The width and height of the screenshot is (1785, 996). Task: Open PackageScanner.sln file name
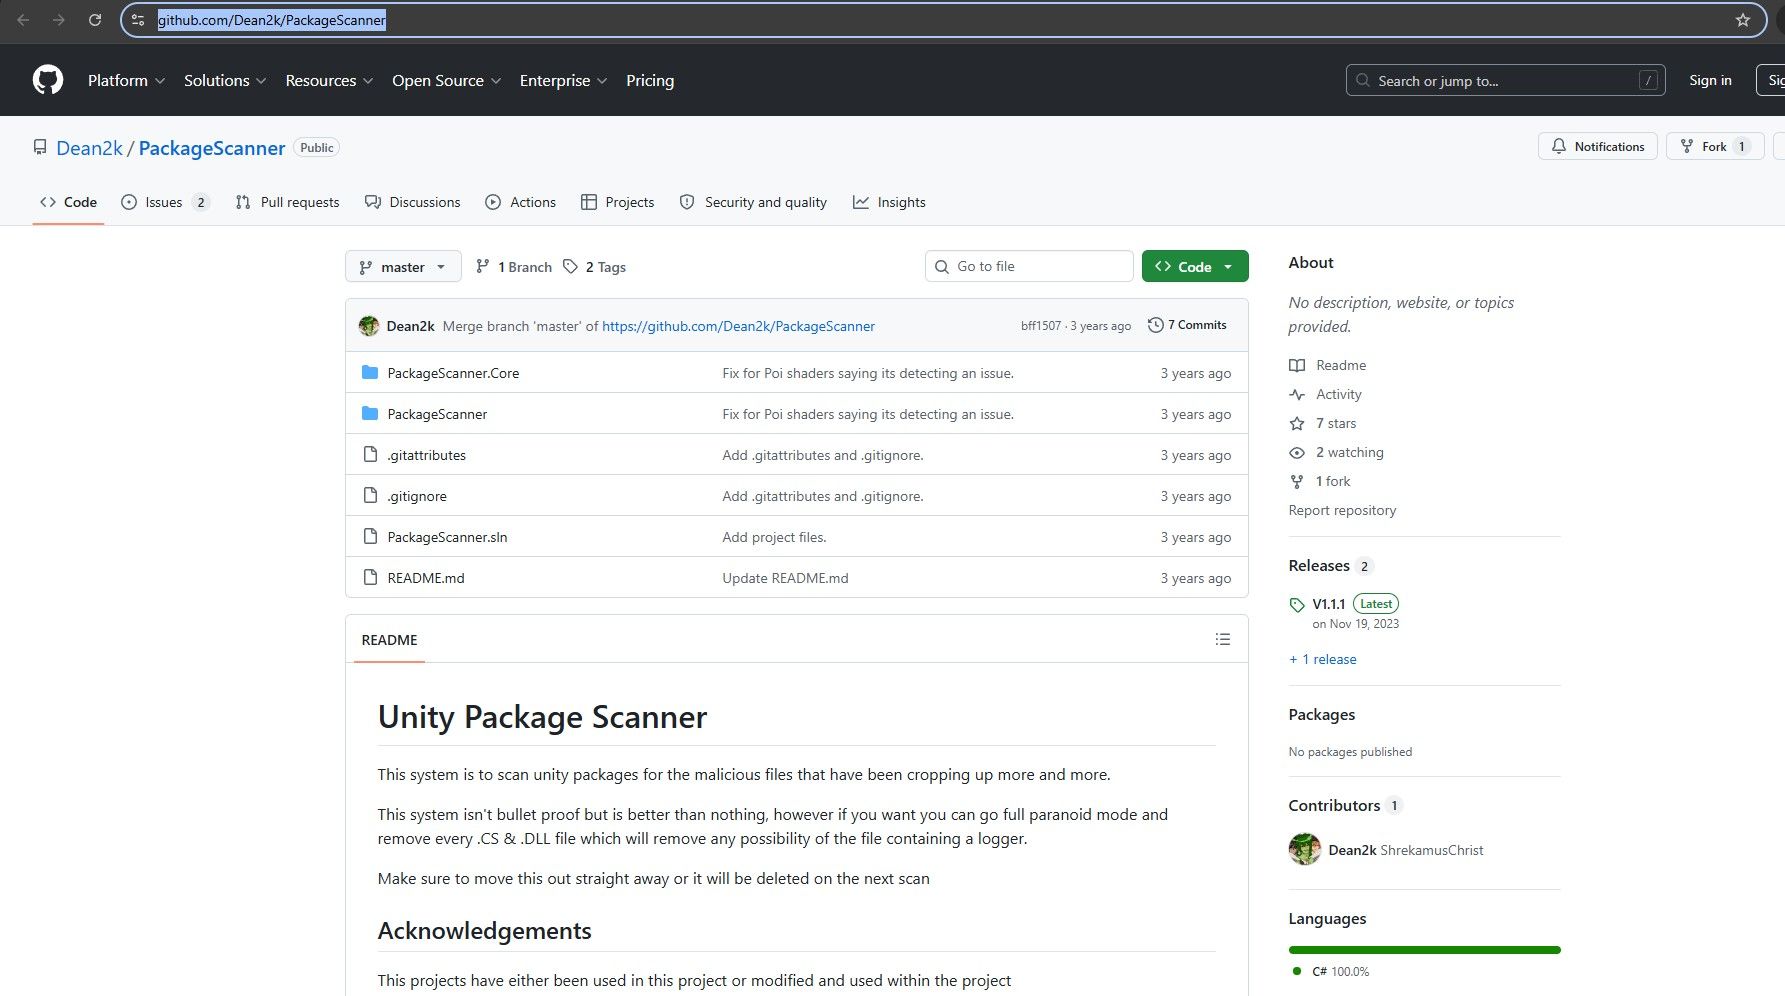[447, 538]
